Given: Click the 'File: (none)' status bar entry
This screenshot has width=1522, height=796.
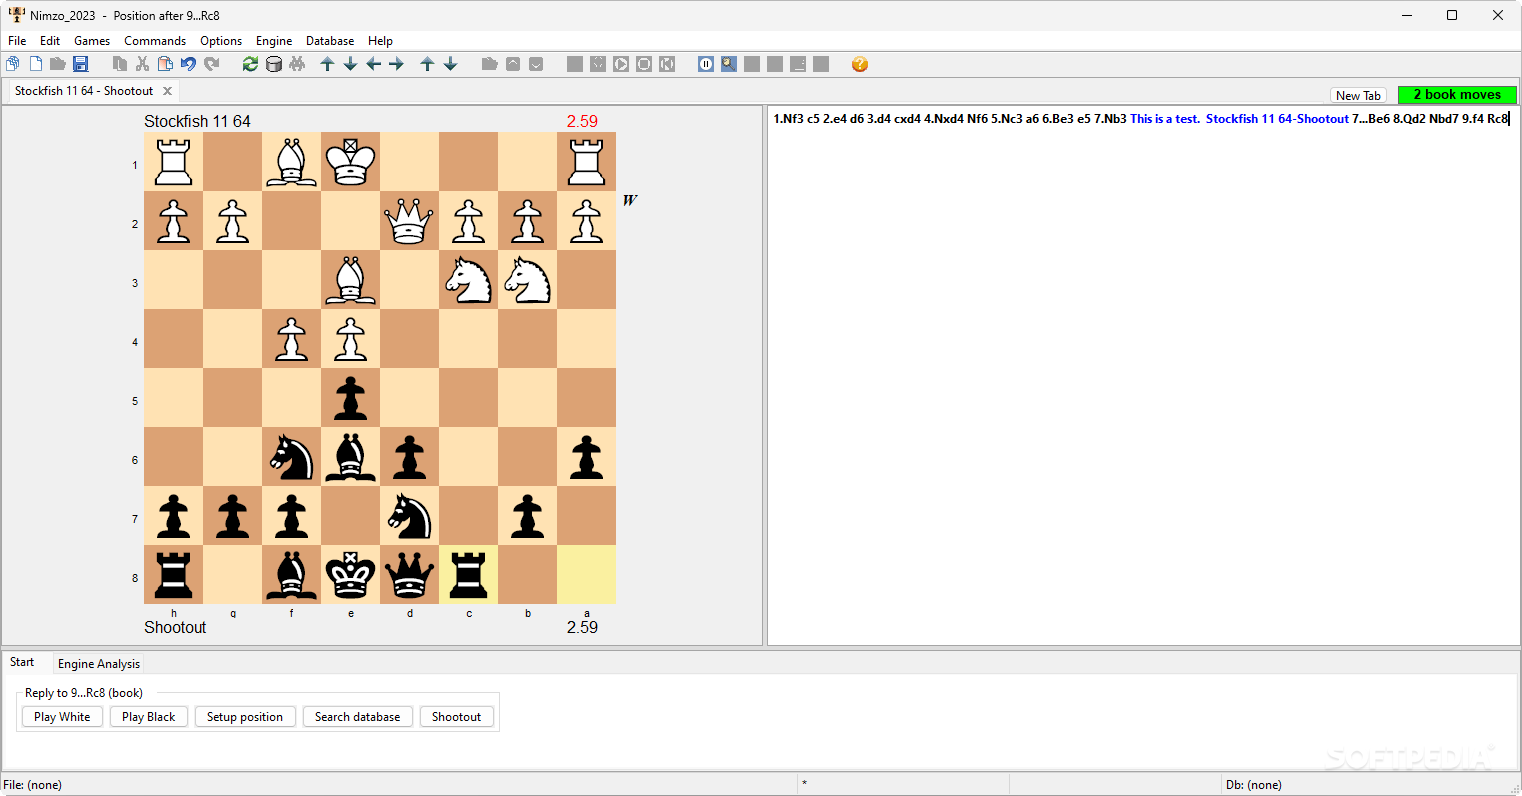Looking at the screenshot, I should point(33,785).
